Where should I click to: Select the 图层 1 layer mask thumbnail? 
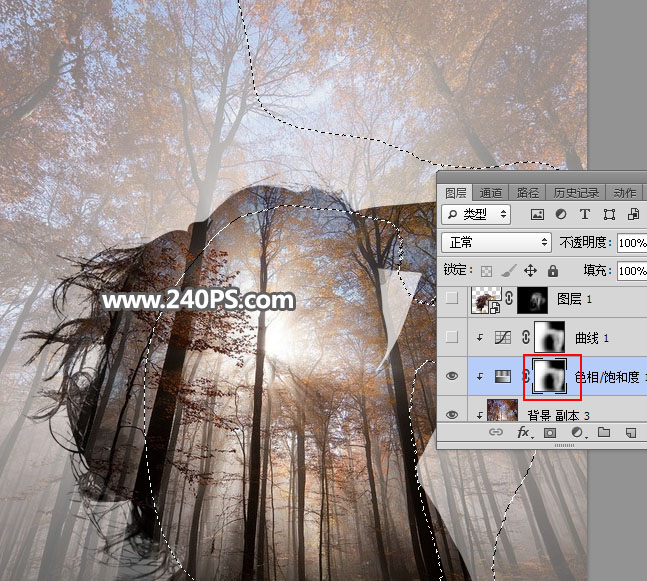[x=533, y=300]
